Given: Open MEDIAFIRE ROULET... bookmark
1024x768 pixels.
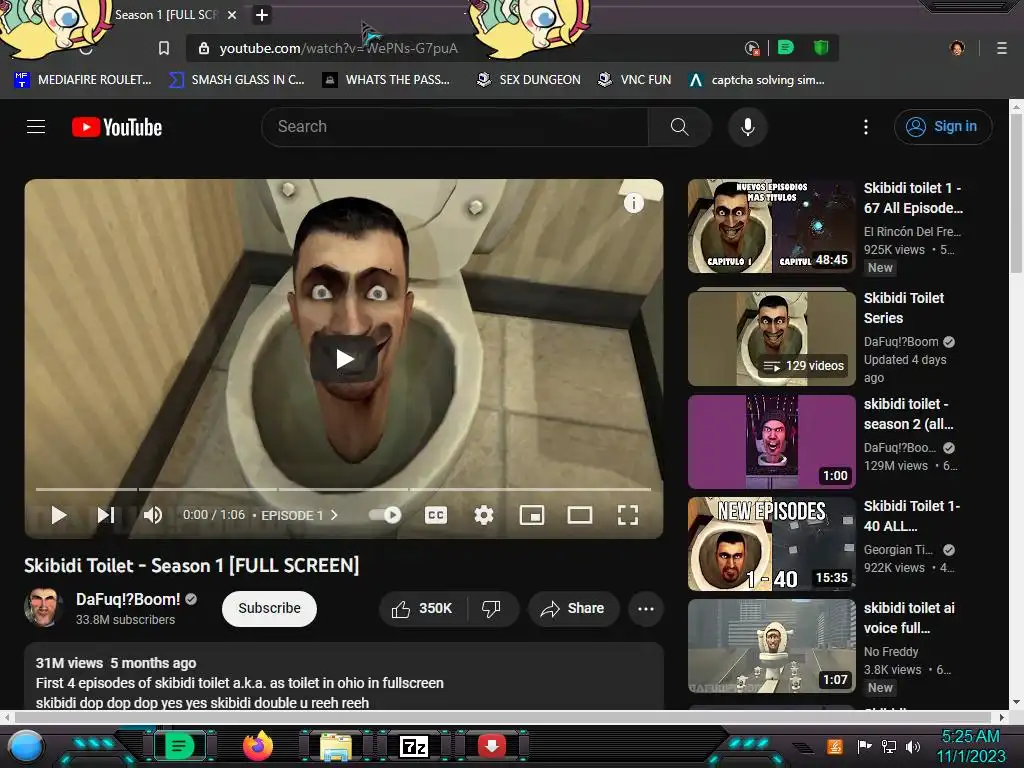Looking at the screenshot, I should 83,80.
